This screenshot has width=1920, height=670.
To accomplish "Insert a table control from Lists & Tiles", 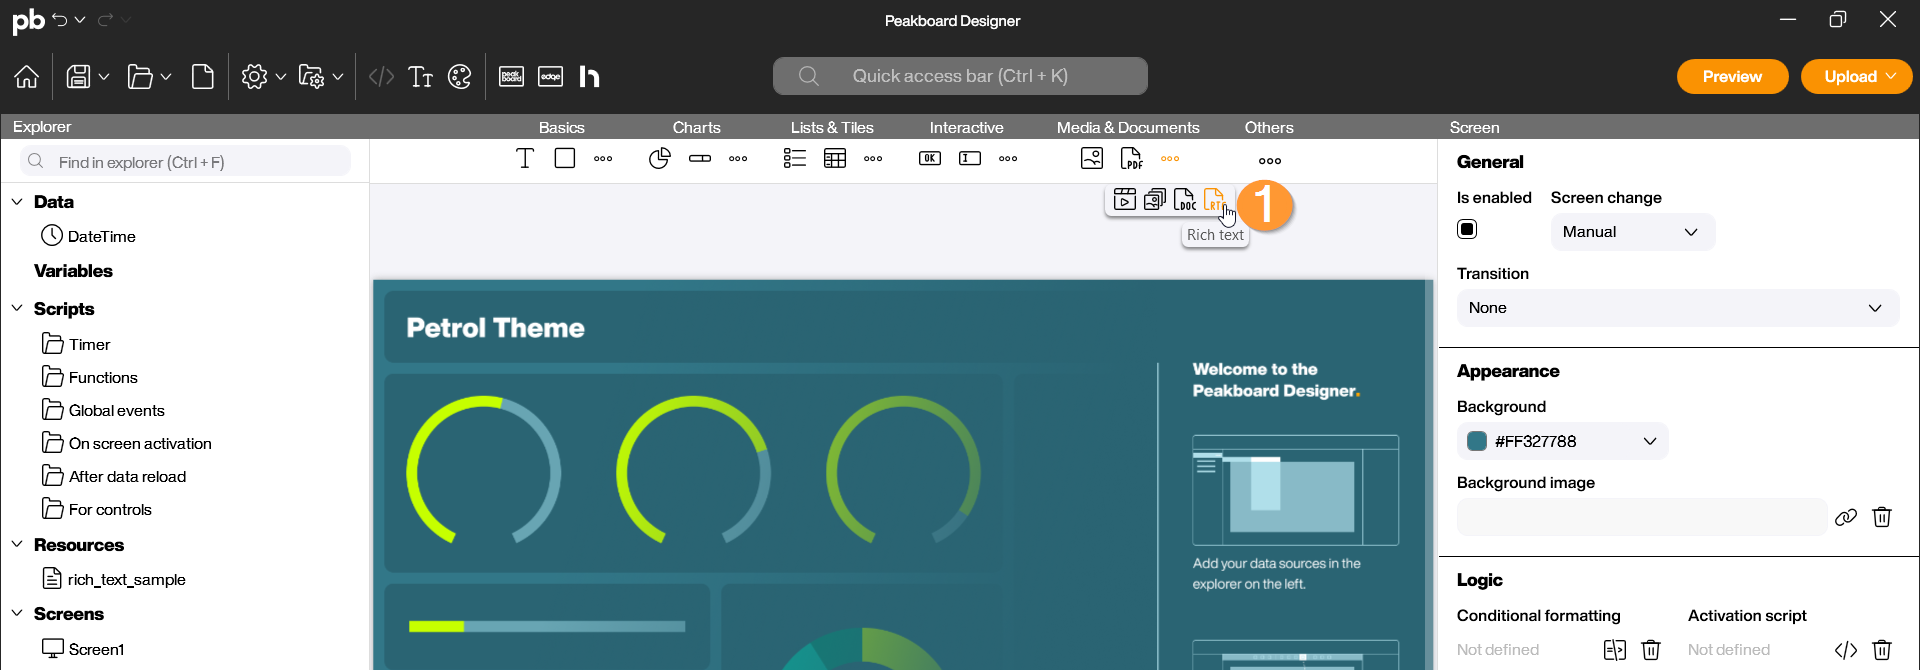I will click(835, 159).
